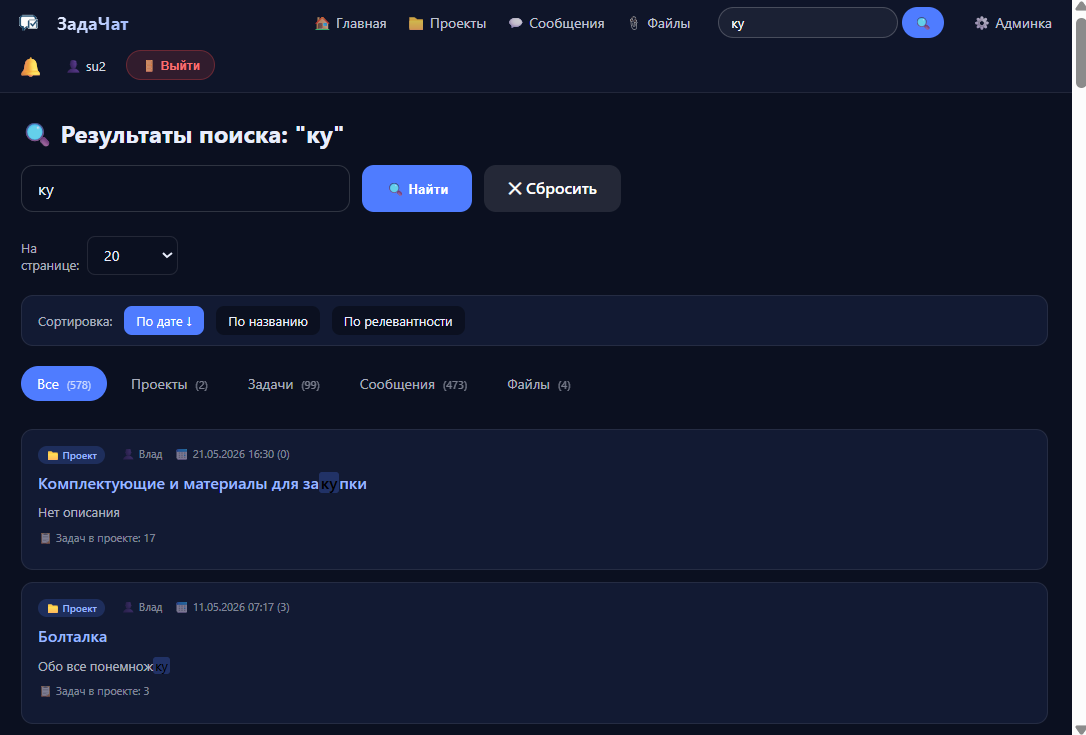Click the task list icon beside 'Задач в проекте: 3'
1086x735 pixels.
pyautogui.click(x=45, y=691)
